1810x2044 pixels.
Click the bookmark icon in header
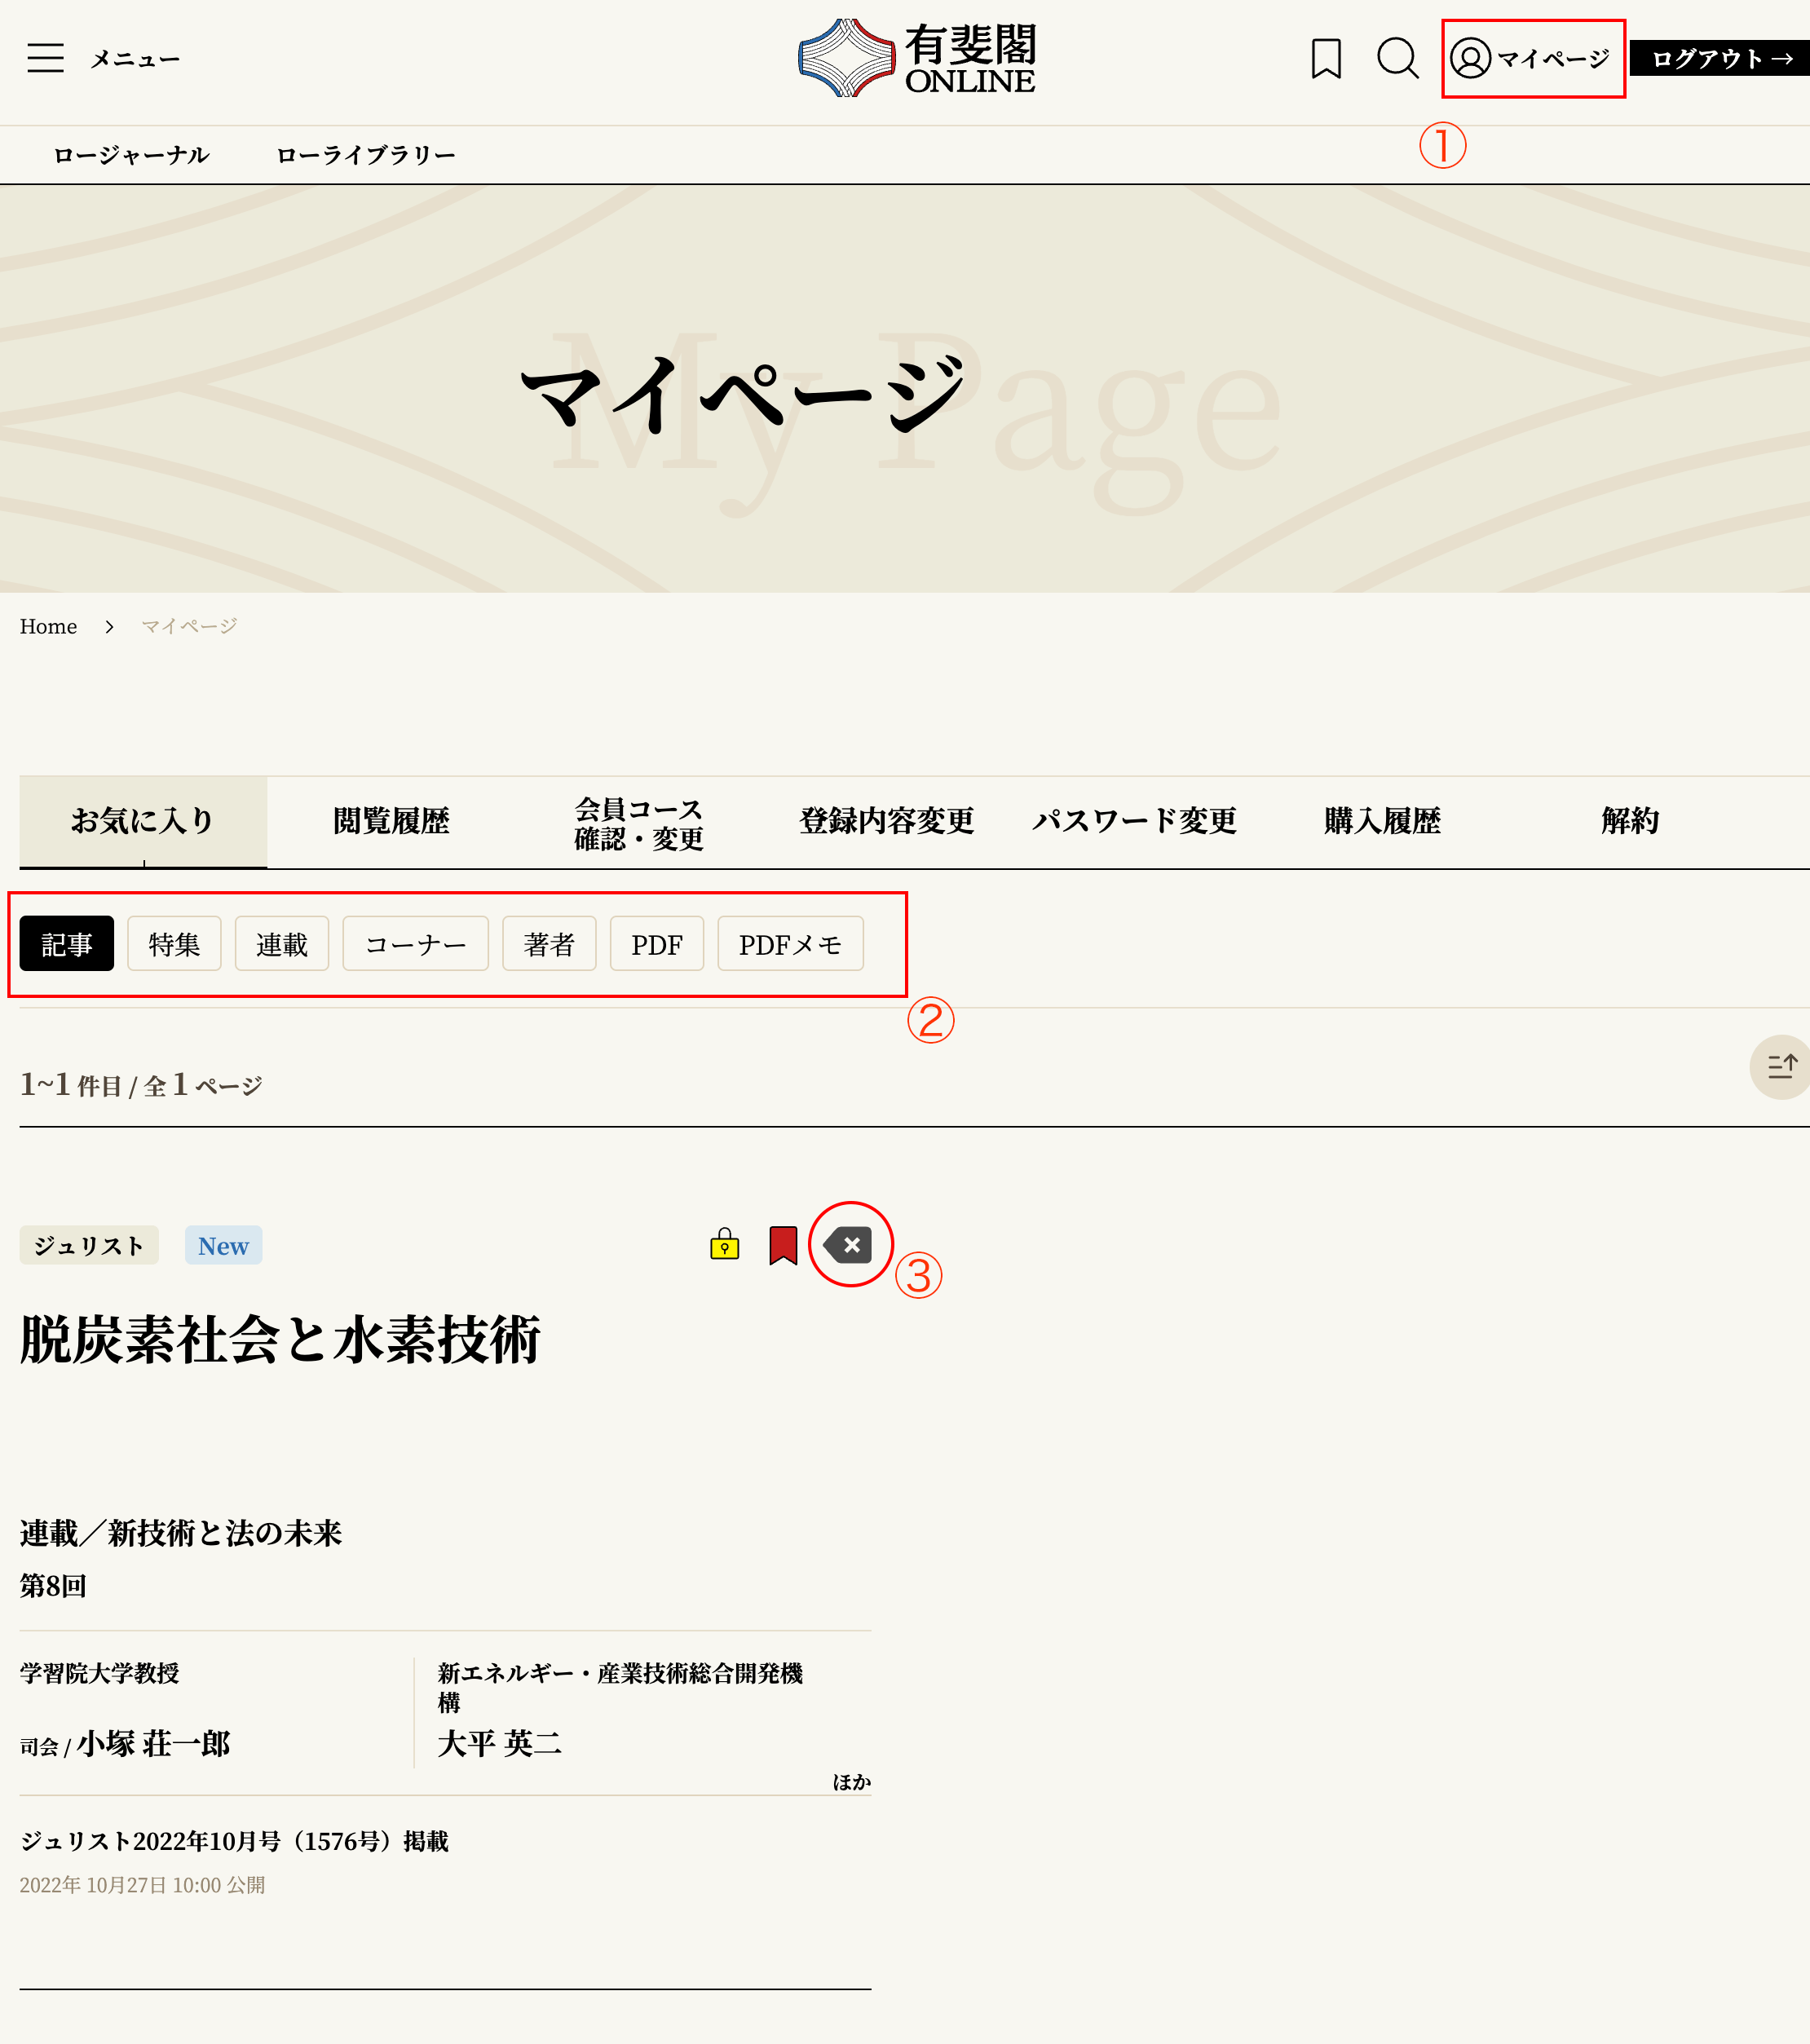point(1326,58)
